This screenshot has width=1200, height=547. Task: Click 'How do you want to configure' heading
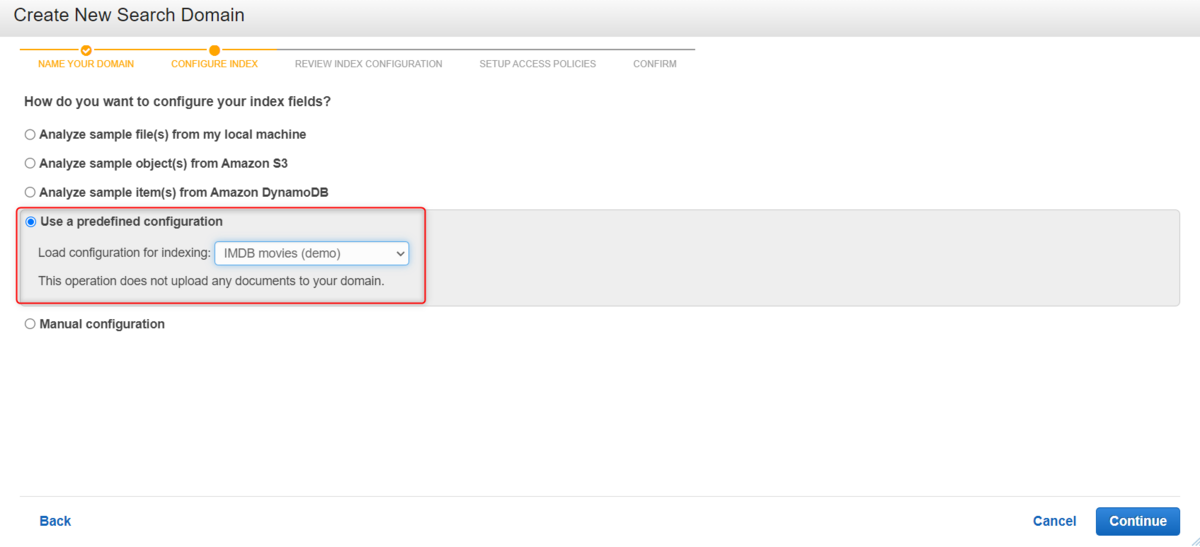click(177, 102)
